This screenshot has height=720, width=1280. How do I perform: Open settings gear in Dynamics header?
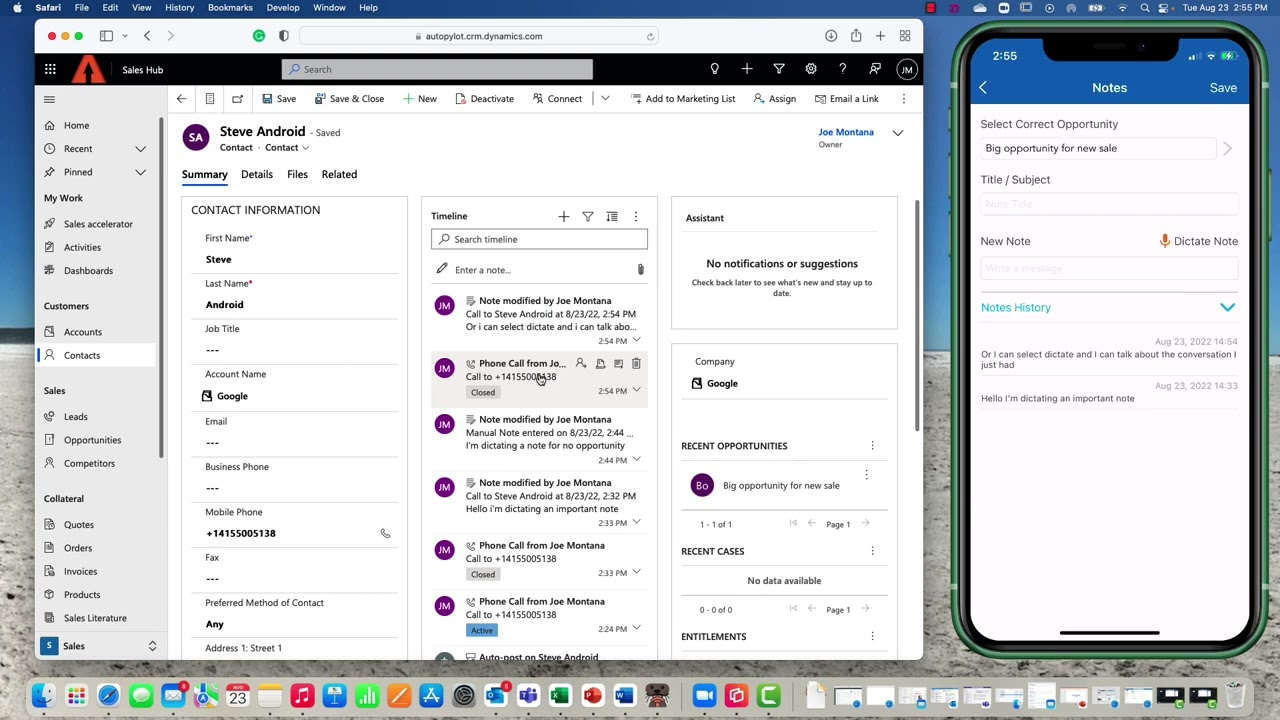click(811, 69)
